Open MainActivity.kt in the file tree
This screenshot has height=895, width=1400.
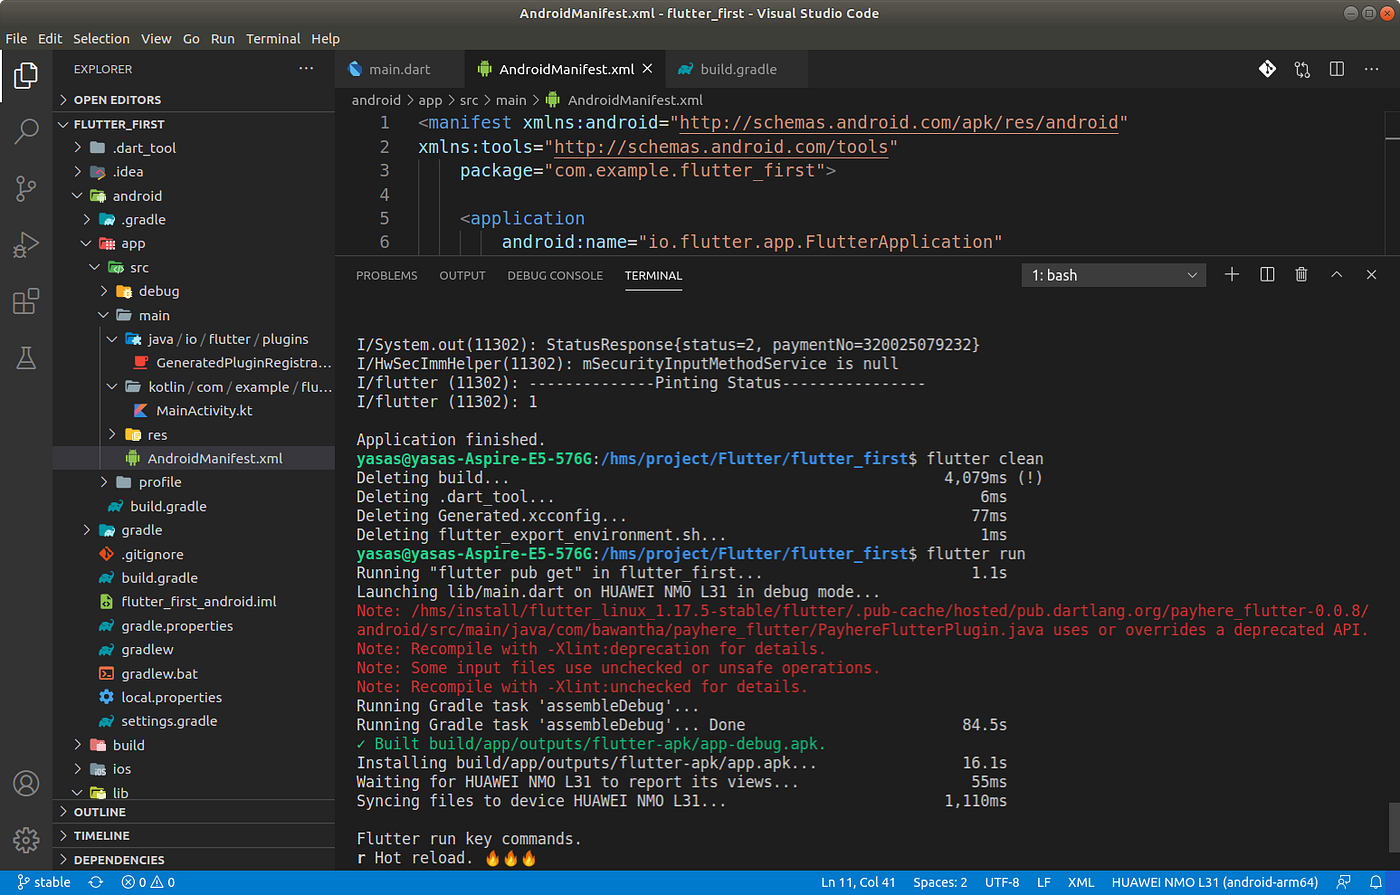[x=204, y=410]
